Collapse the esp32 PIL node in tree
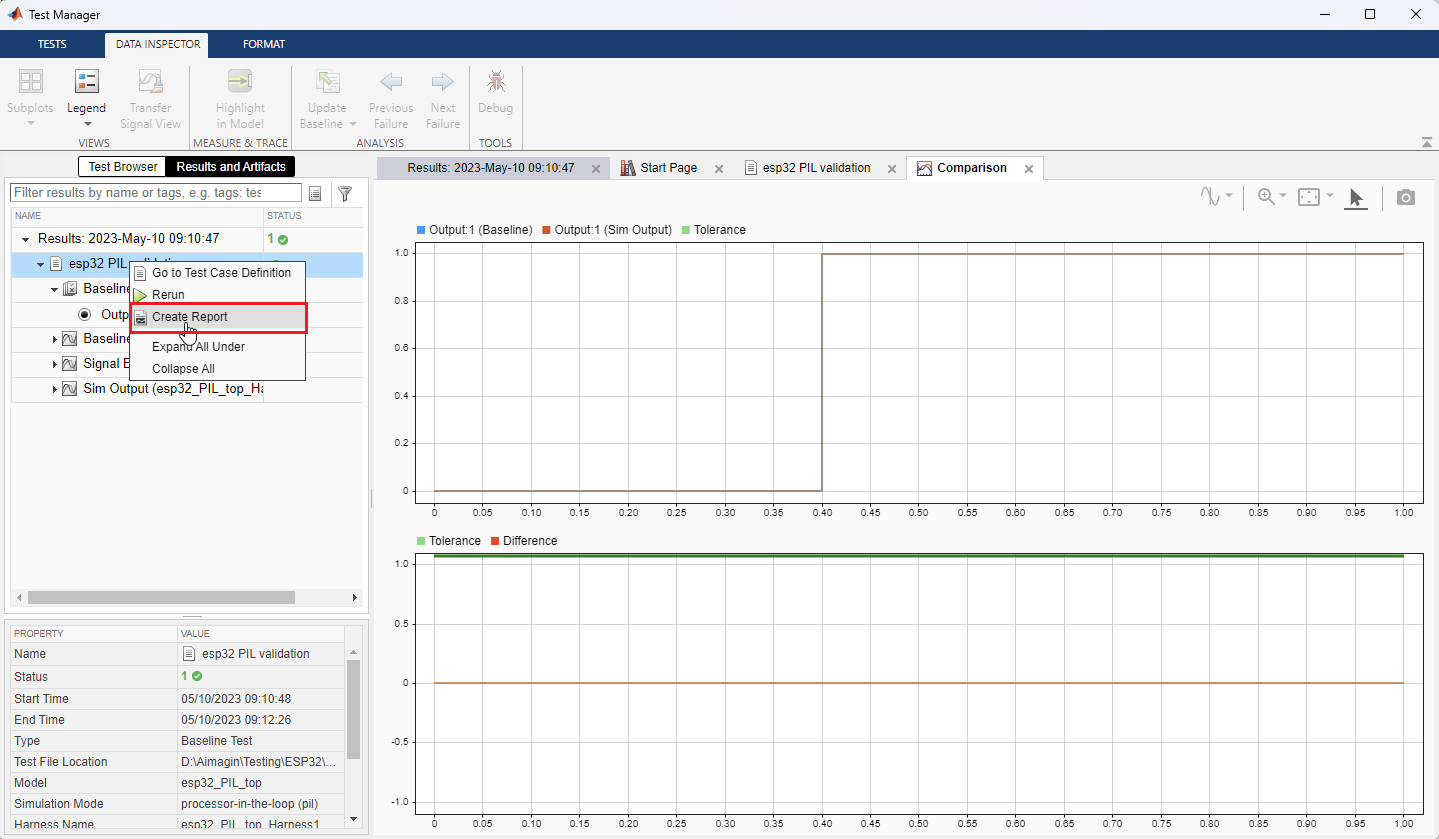This screenshot has height=839, width=1439. click(x=40, y=265)
